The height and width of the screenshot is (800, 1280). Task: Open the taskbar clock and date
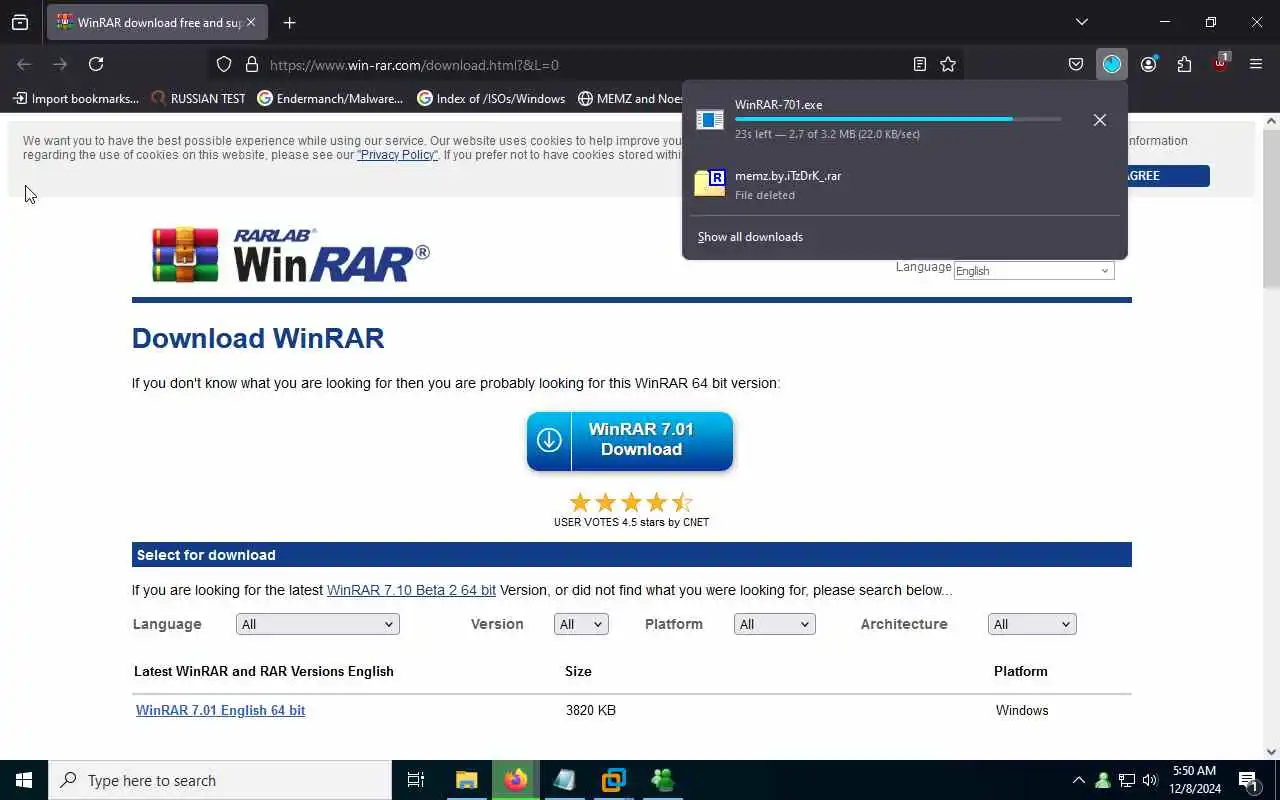pos(1195,780)
